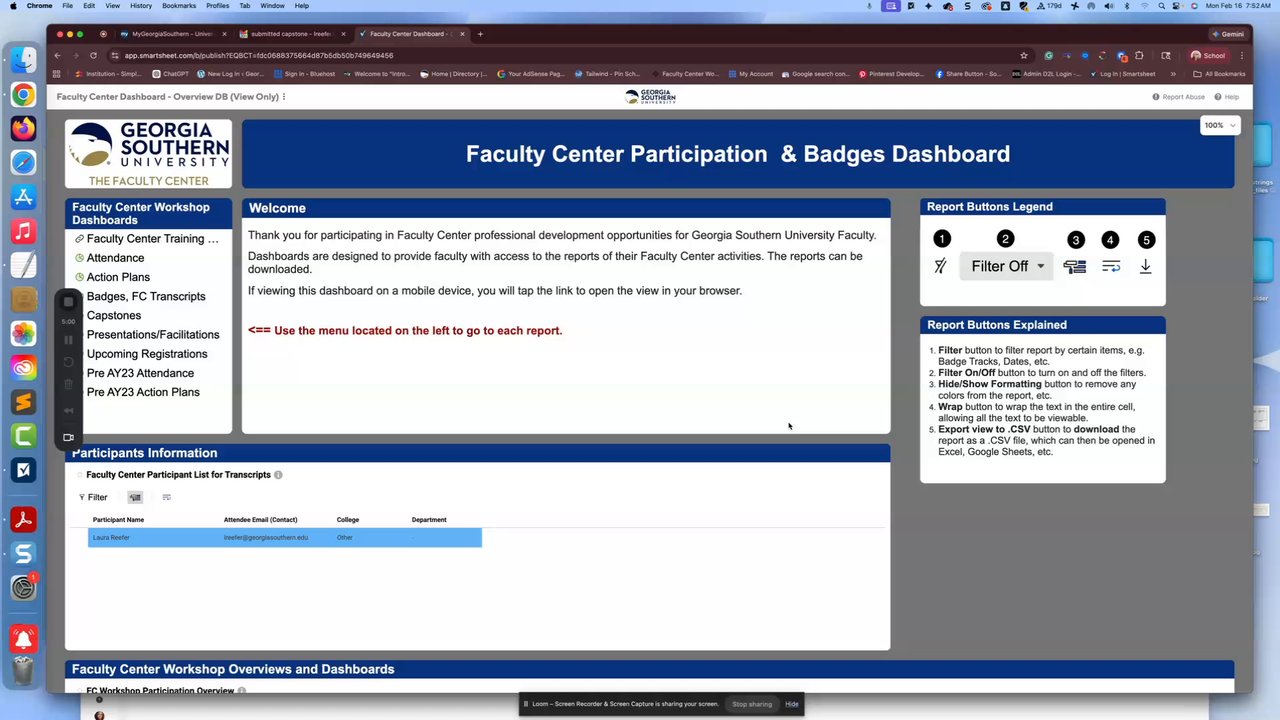Screen dimensions: 1280x720
Task: Open Photos app from the dock
Action: click(24, 333)
